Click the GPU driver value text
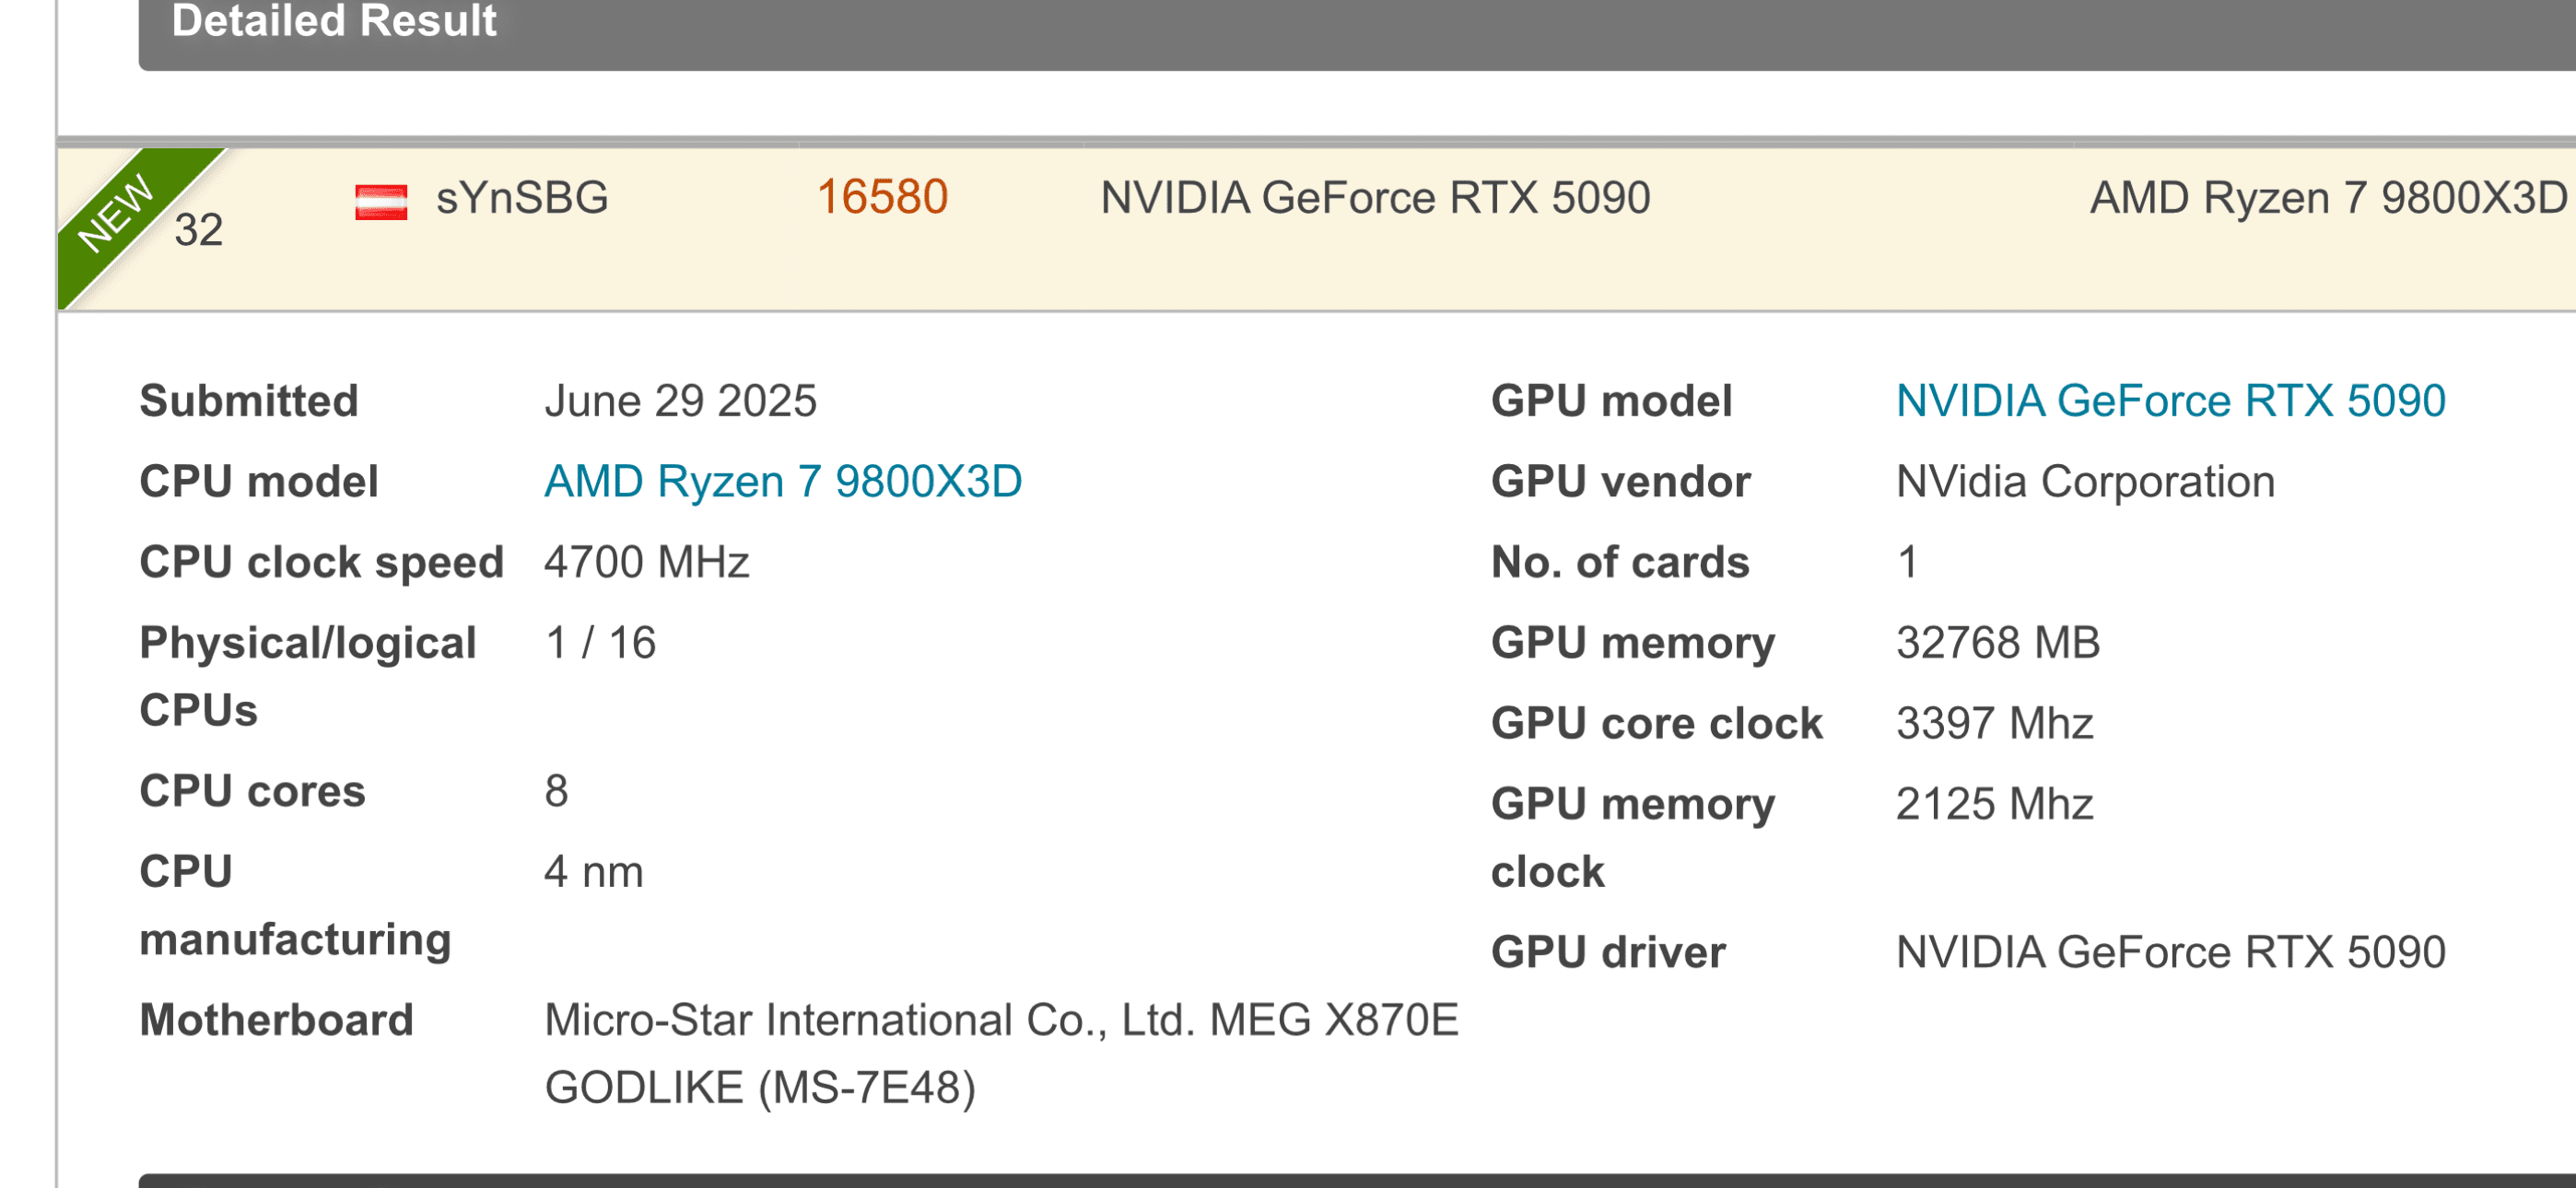The image size is (2576, 1188). [2170, 952]
